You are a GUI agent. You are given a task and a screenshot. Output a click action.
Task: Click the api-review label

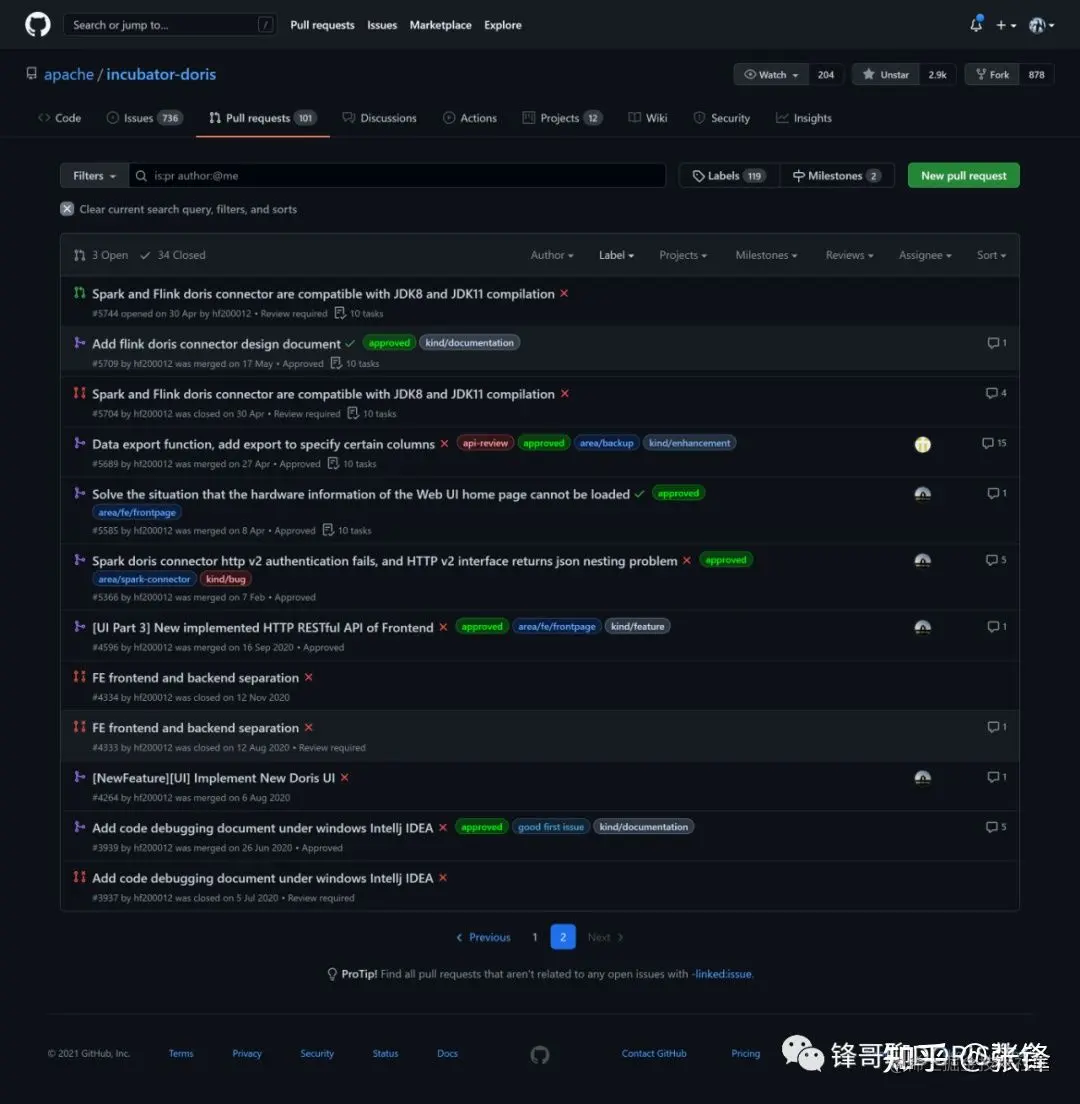[x=485, y=443]
